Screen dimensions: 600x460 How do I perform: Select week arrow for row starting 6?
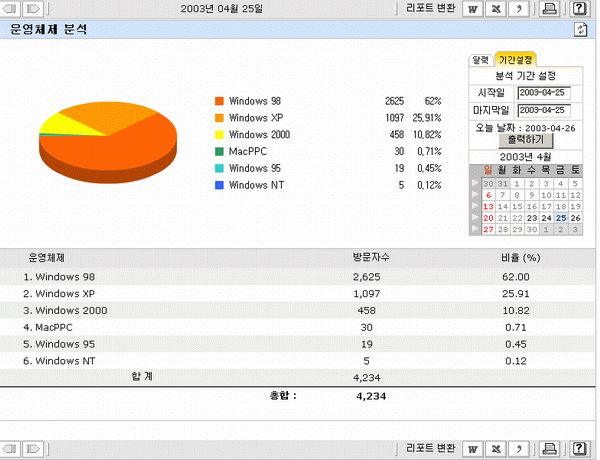(475, 195)
